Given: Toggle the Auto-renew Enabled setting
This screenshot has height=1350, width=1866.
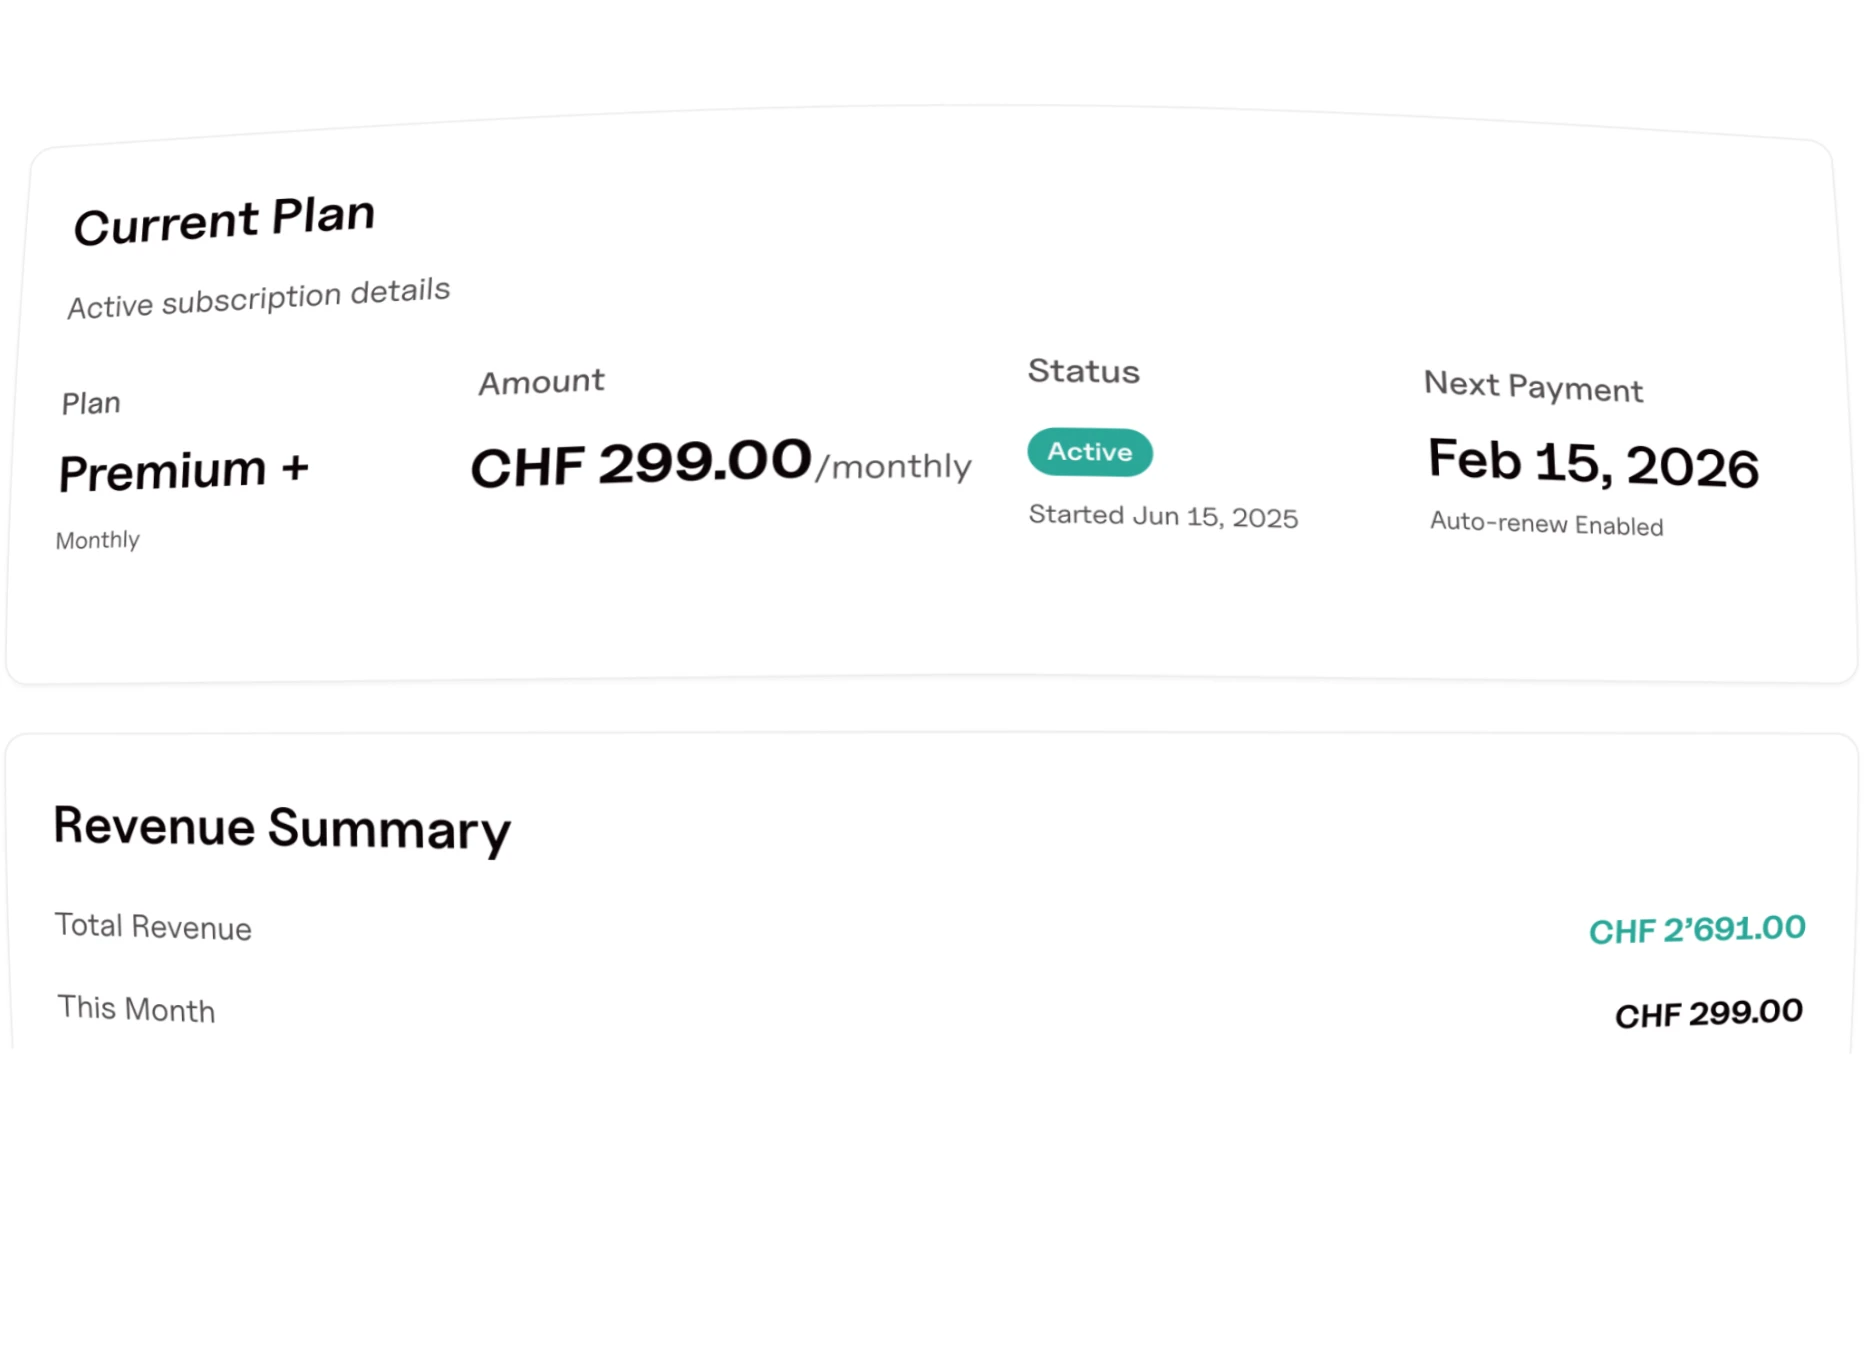Looking at the screenshot, I should point(1545,524).
